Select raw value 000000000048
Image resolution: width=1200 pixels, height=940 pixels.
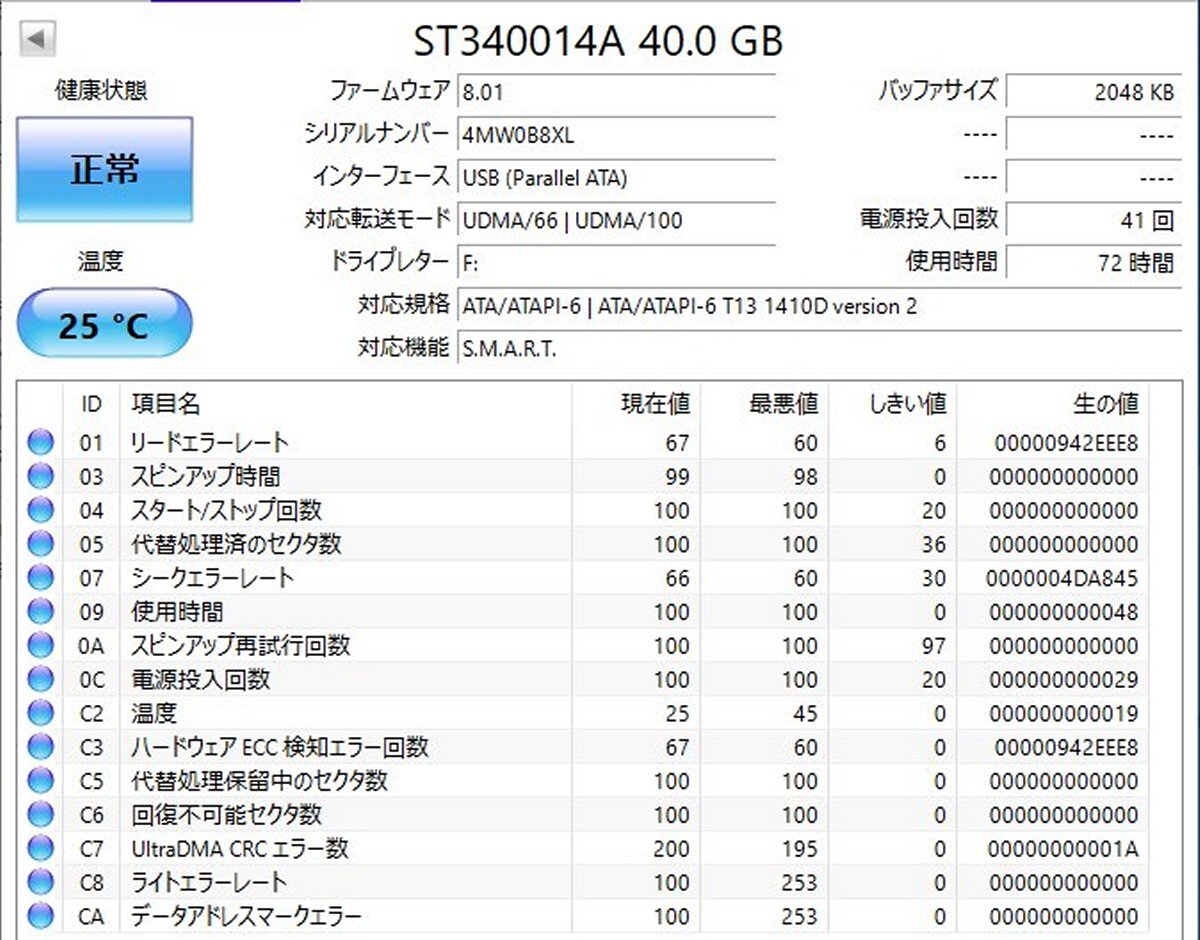1064,611
